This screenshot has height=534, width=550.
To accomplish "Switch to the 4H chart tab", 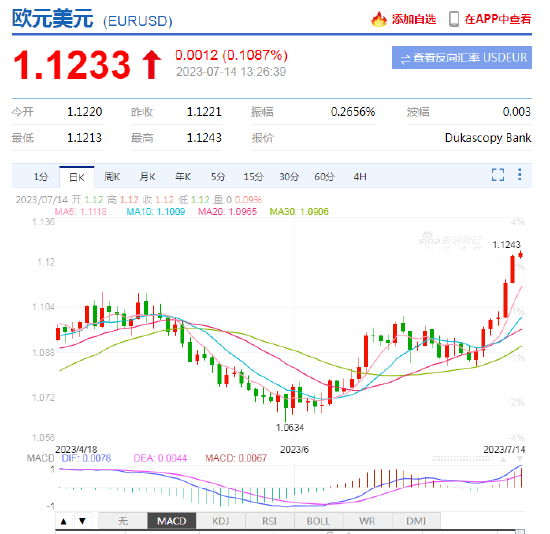I will [360, 177].
